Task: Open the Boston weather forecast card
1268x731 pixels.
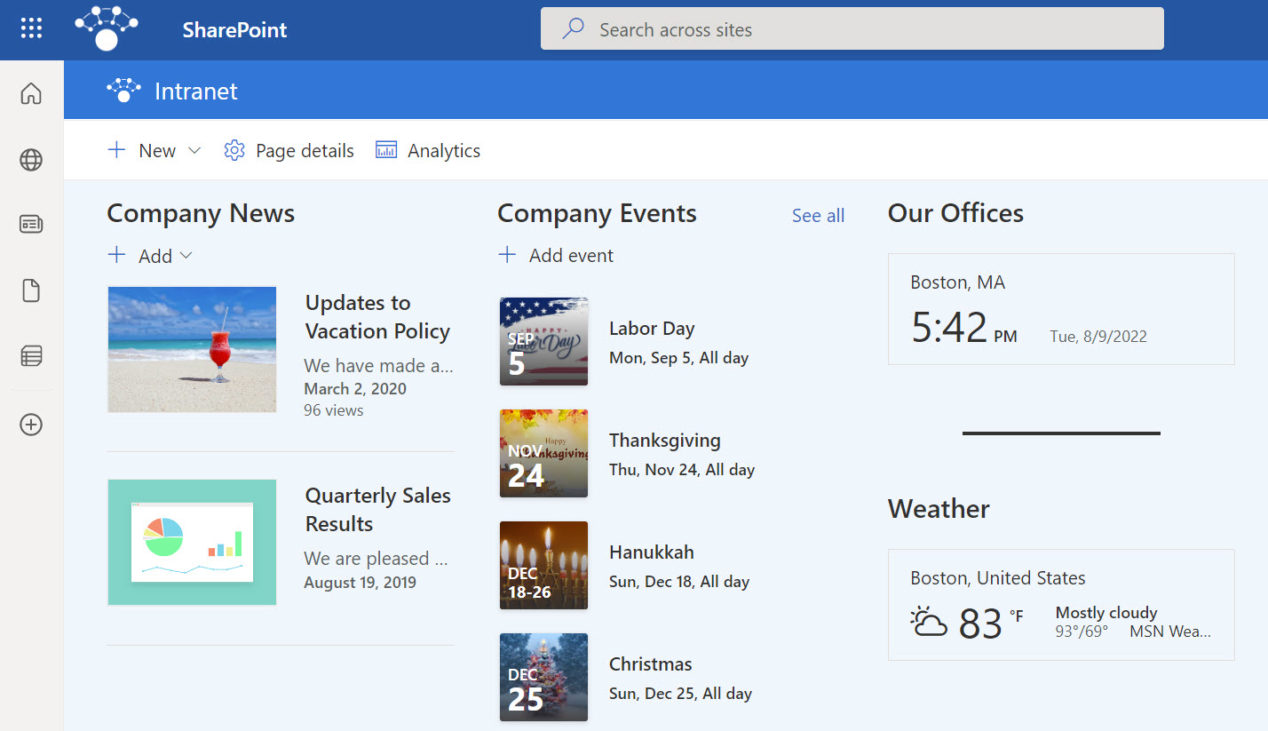Action: coord(1060,604)
